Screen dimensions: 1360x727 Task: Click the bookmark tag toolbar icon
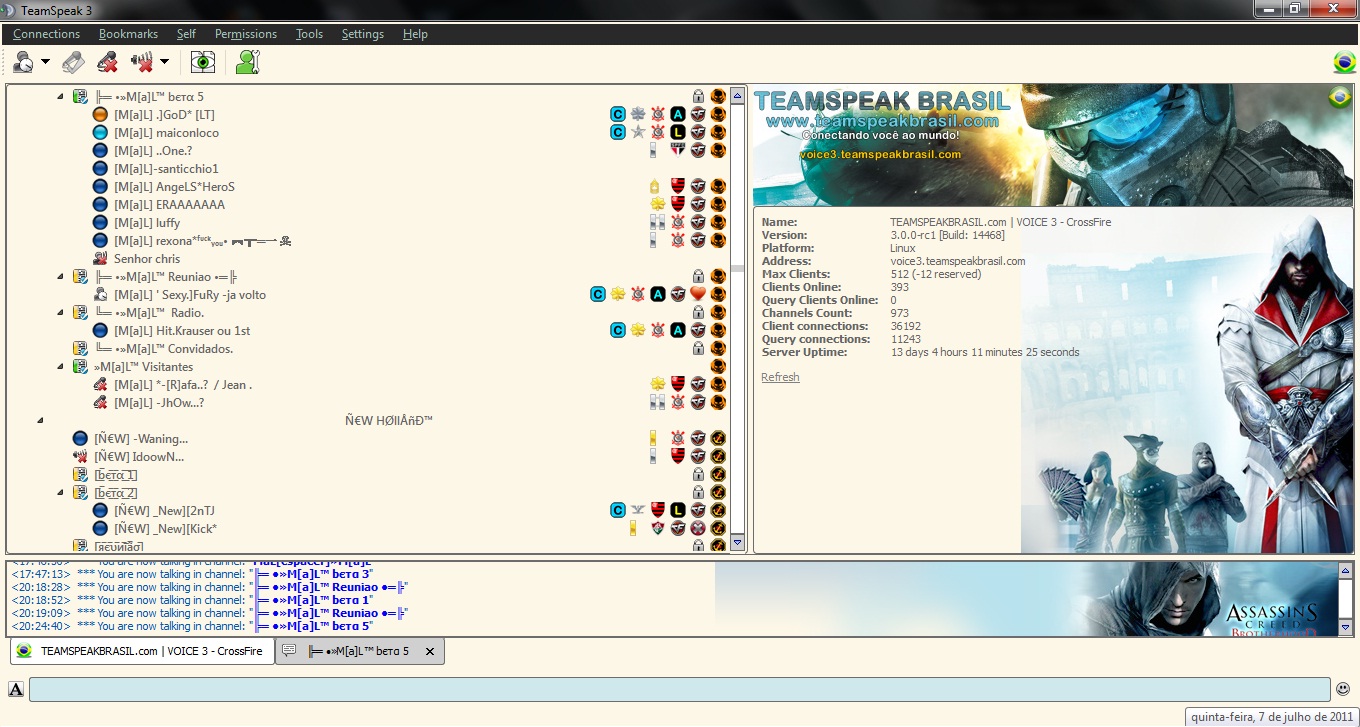[73, 62]
